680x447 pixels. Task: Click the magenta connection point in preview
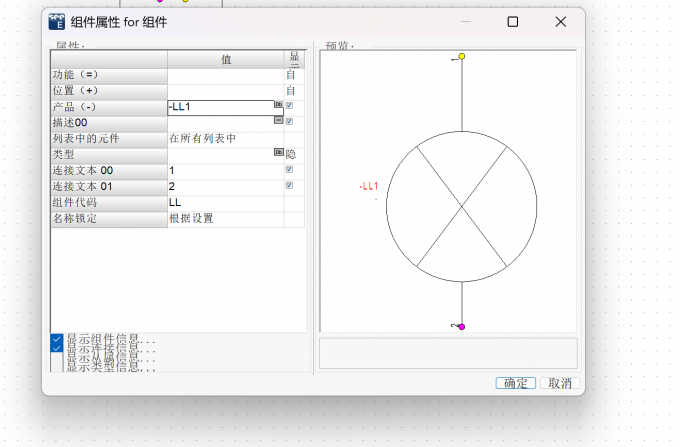pyautogui.click(x=462, y=327)
